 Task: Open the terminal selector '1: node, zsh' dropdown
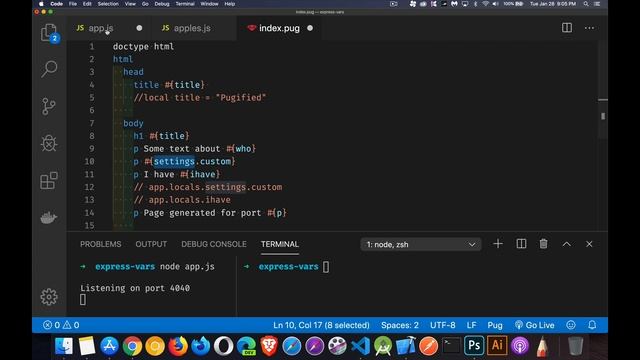tap(420, 244)
